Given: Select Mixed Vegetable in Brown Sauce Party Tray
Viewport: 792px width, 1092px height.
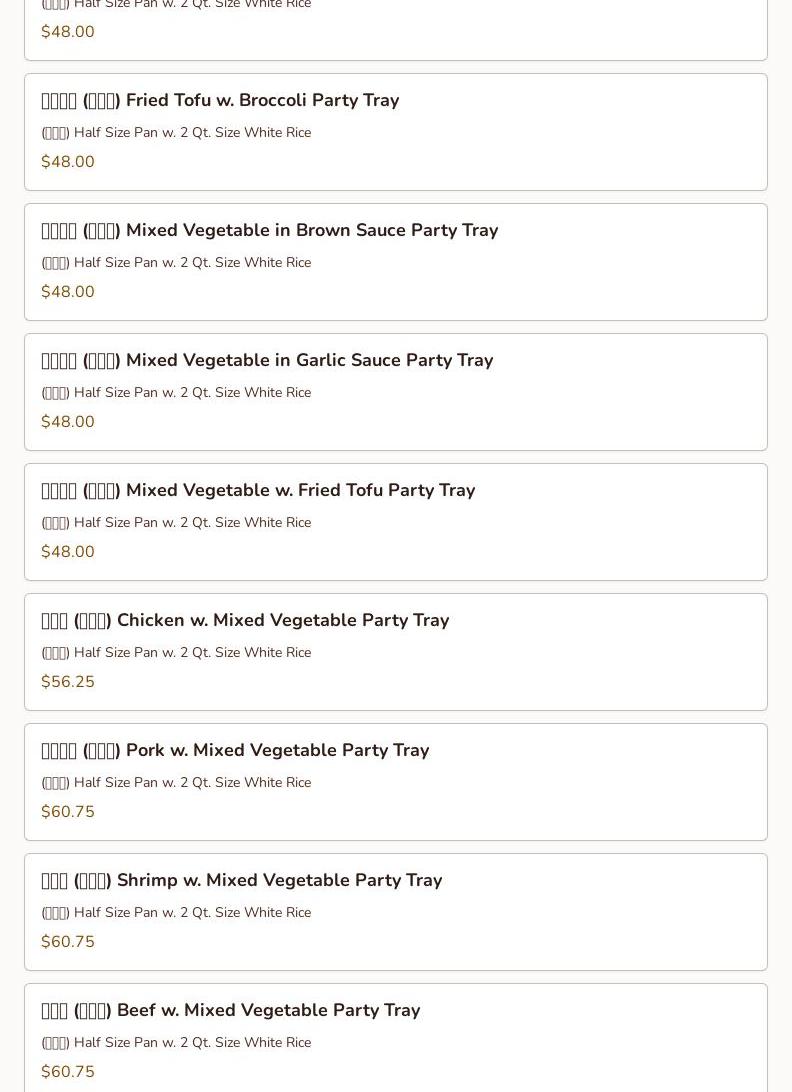Looking at the screenshot, I should [270, 231].
